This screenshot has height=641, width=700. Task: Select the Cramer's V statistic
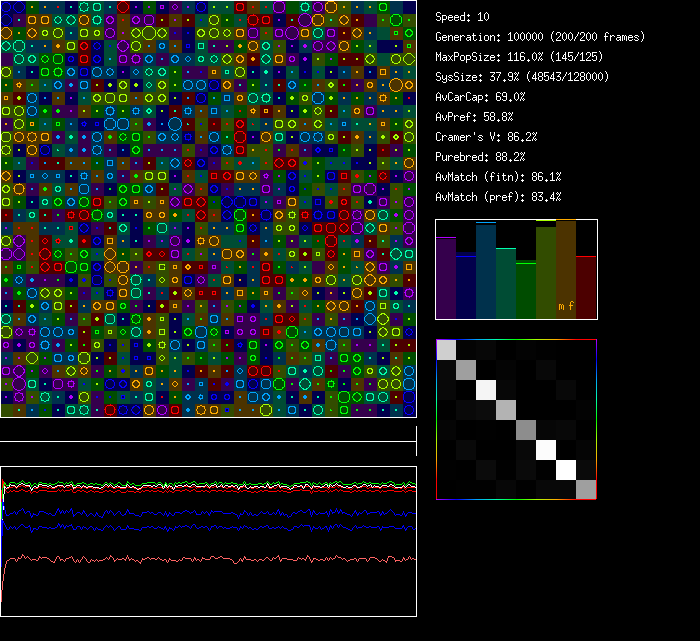(486, 137)
